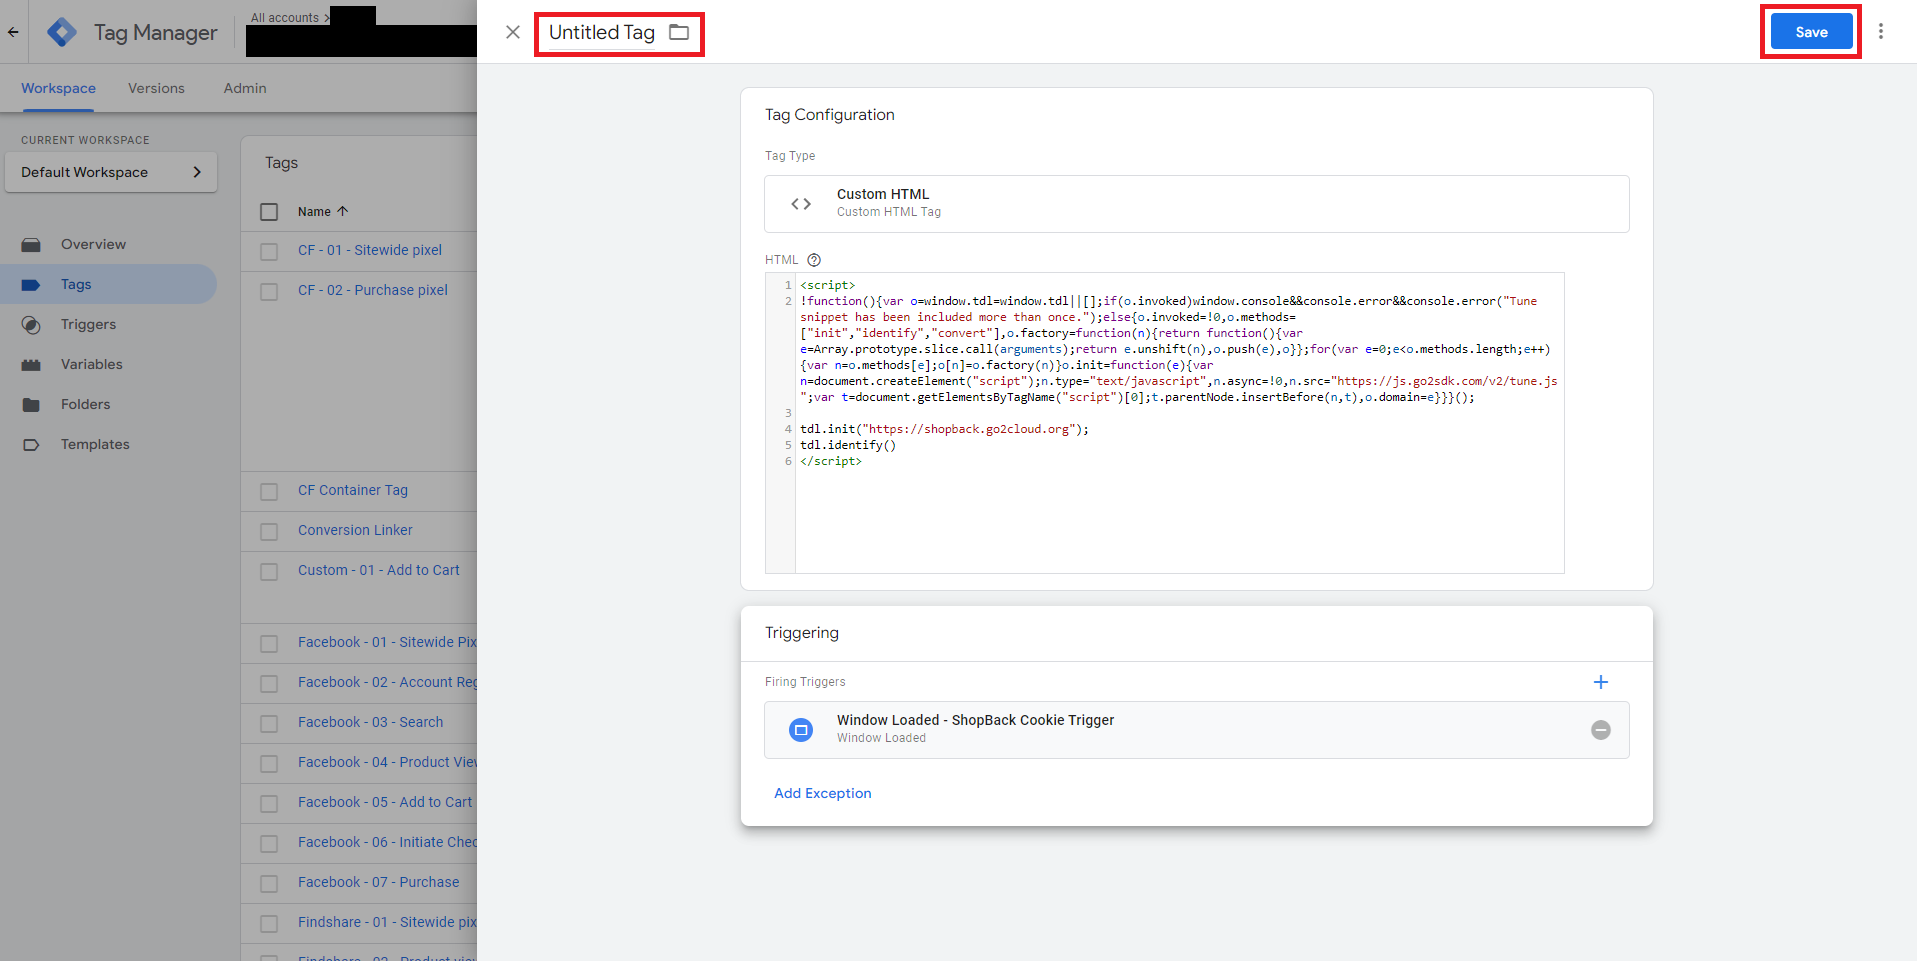Open Overview in the sidebar
The height and width of the screenshot is (961, 1917).
pyautogui.click(x=93, y=244)
